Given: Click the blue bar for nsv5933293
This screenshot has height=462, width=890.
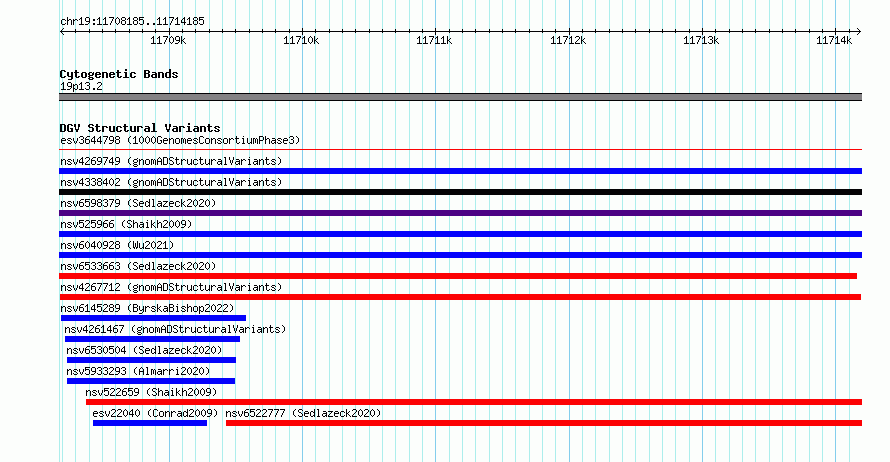Looking at the screenshot, I should coord(151,381).
